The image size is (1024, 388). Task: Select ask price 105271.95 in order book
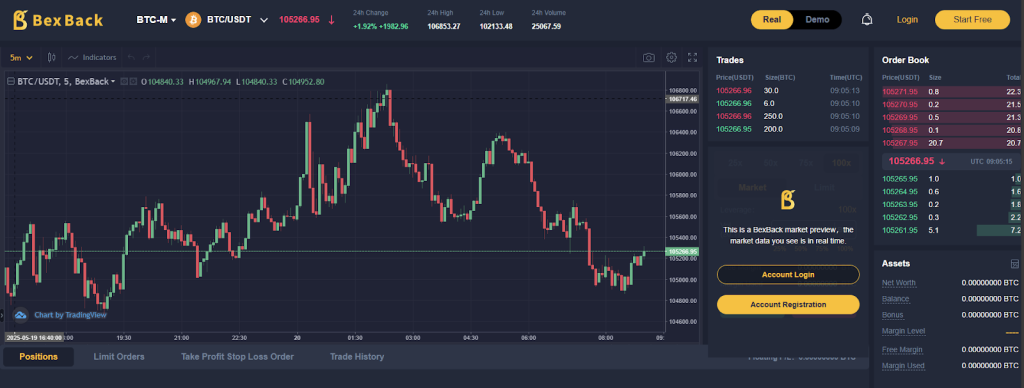click(899, 91)
